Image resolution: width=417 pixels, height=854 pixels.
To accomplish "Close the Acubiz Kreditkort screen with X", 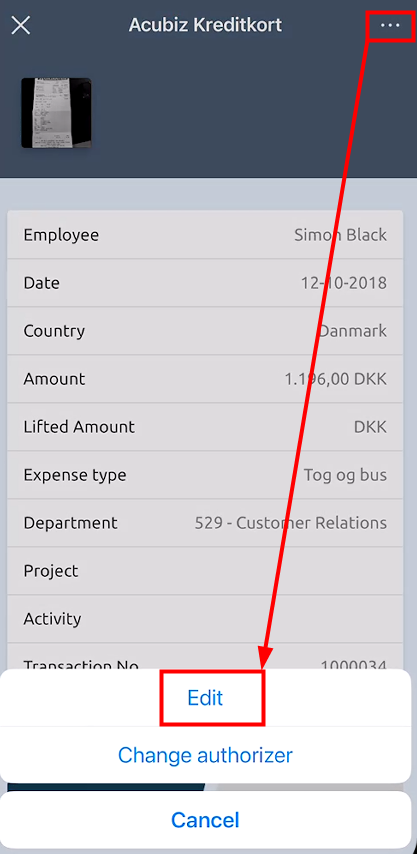I will tap(21, 25).
